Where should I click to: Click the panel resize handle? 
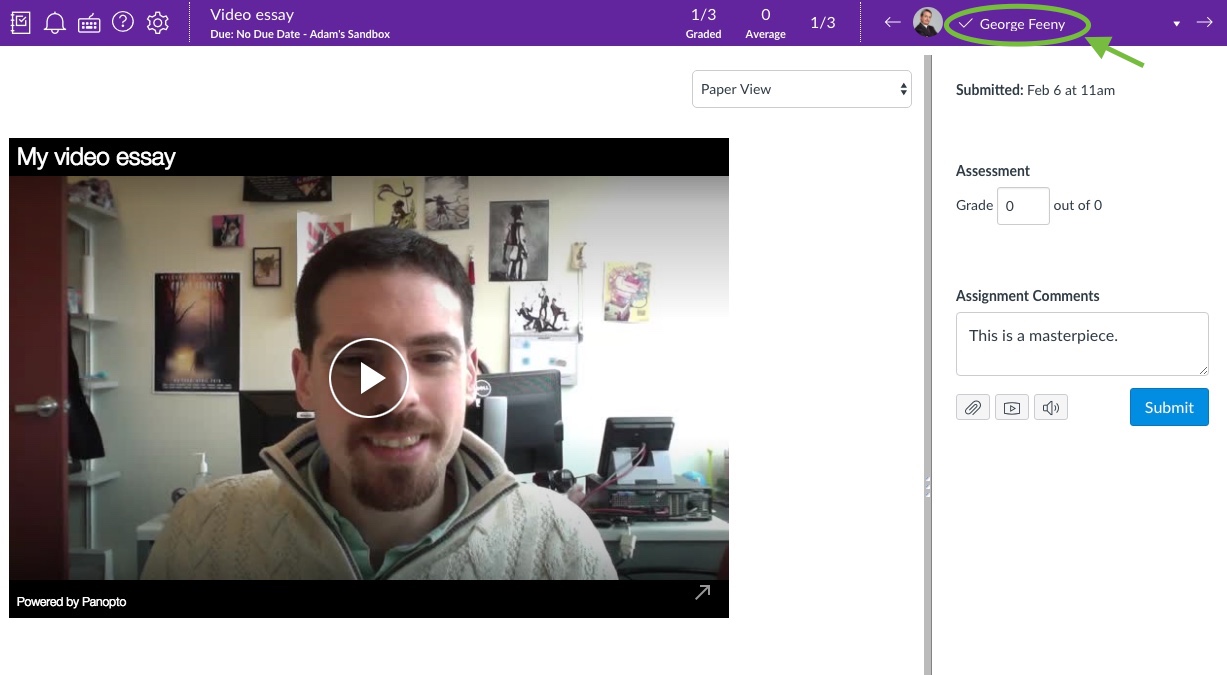tap(928, 487)
